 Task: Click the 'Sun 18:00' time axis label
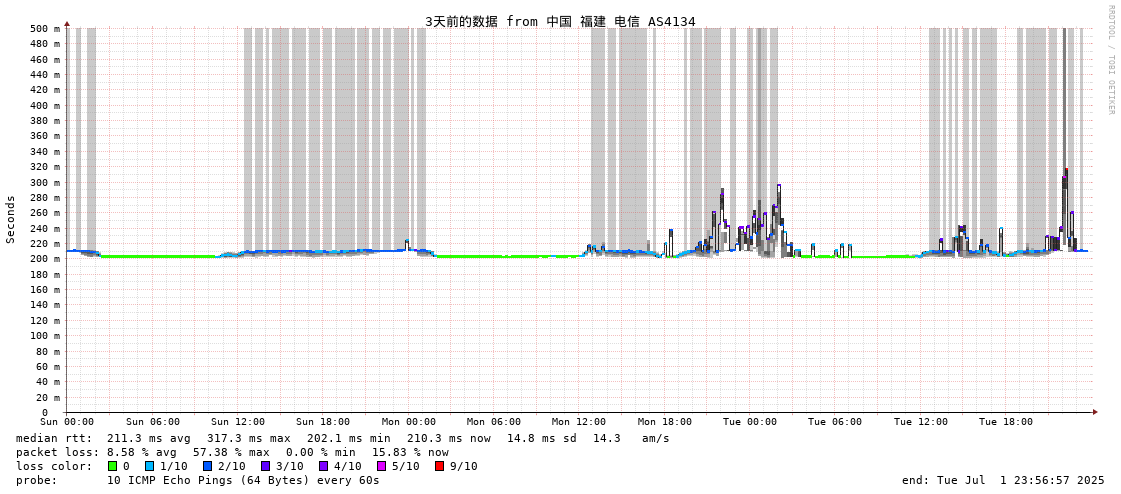pos(323,422)
